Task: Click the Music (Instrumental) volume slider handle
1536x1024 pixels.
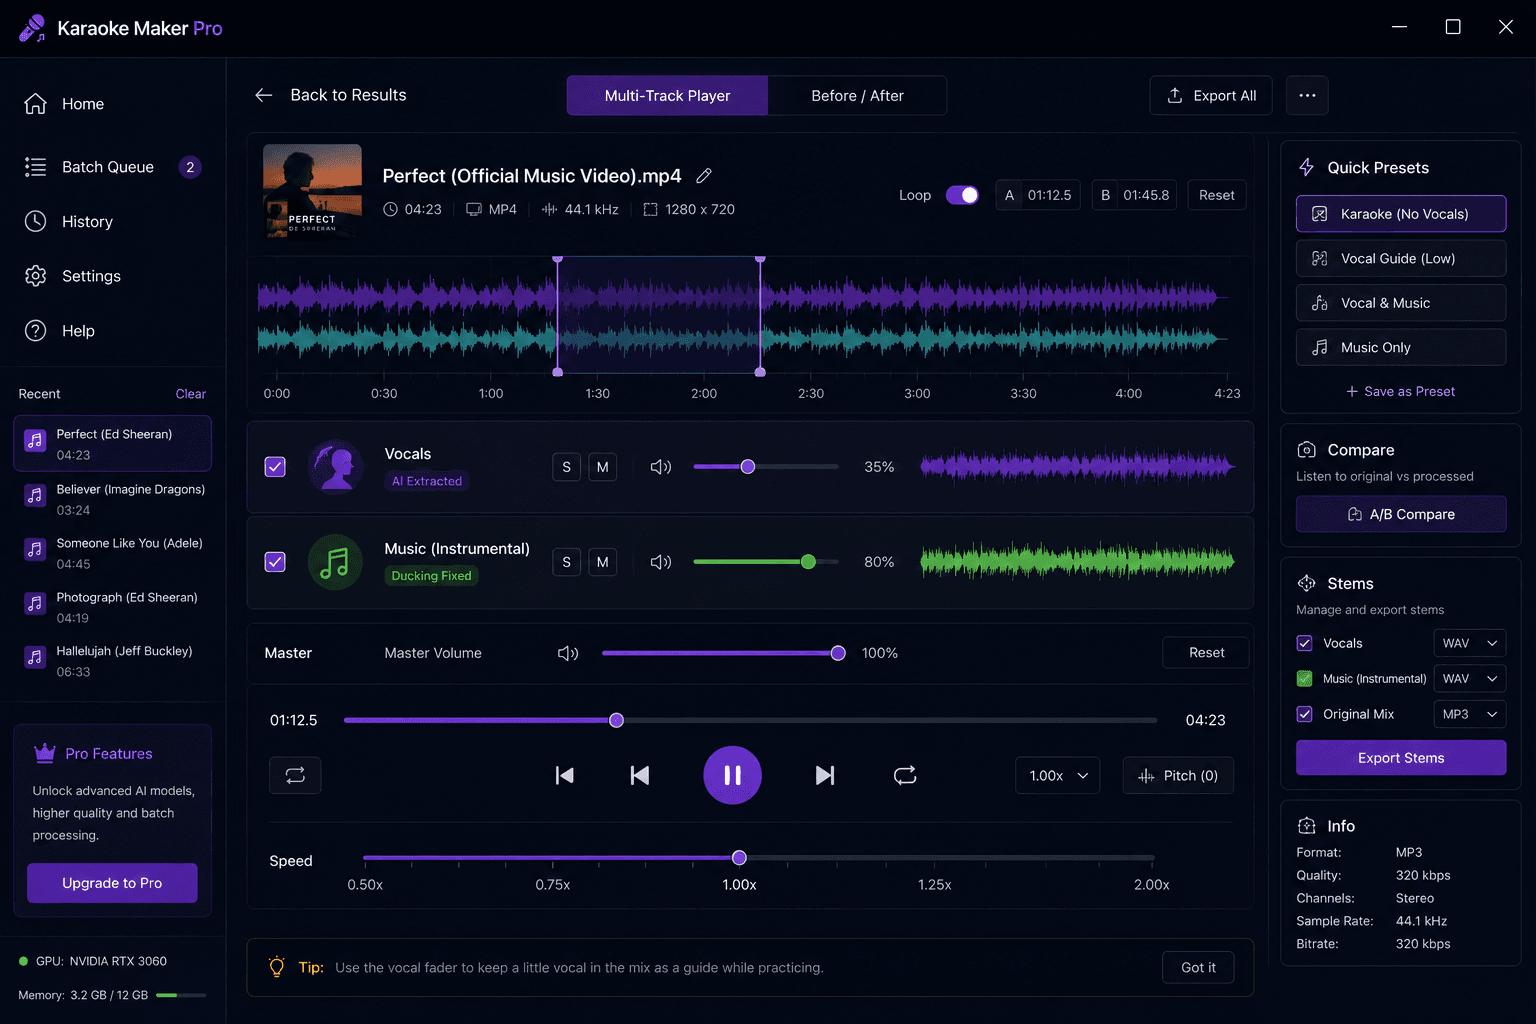Action: 808,562
